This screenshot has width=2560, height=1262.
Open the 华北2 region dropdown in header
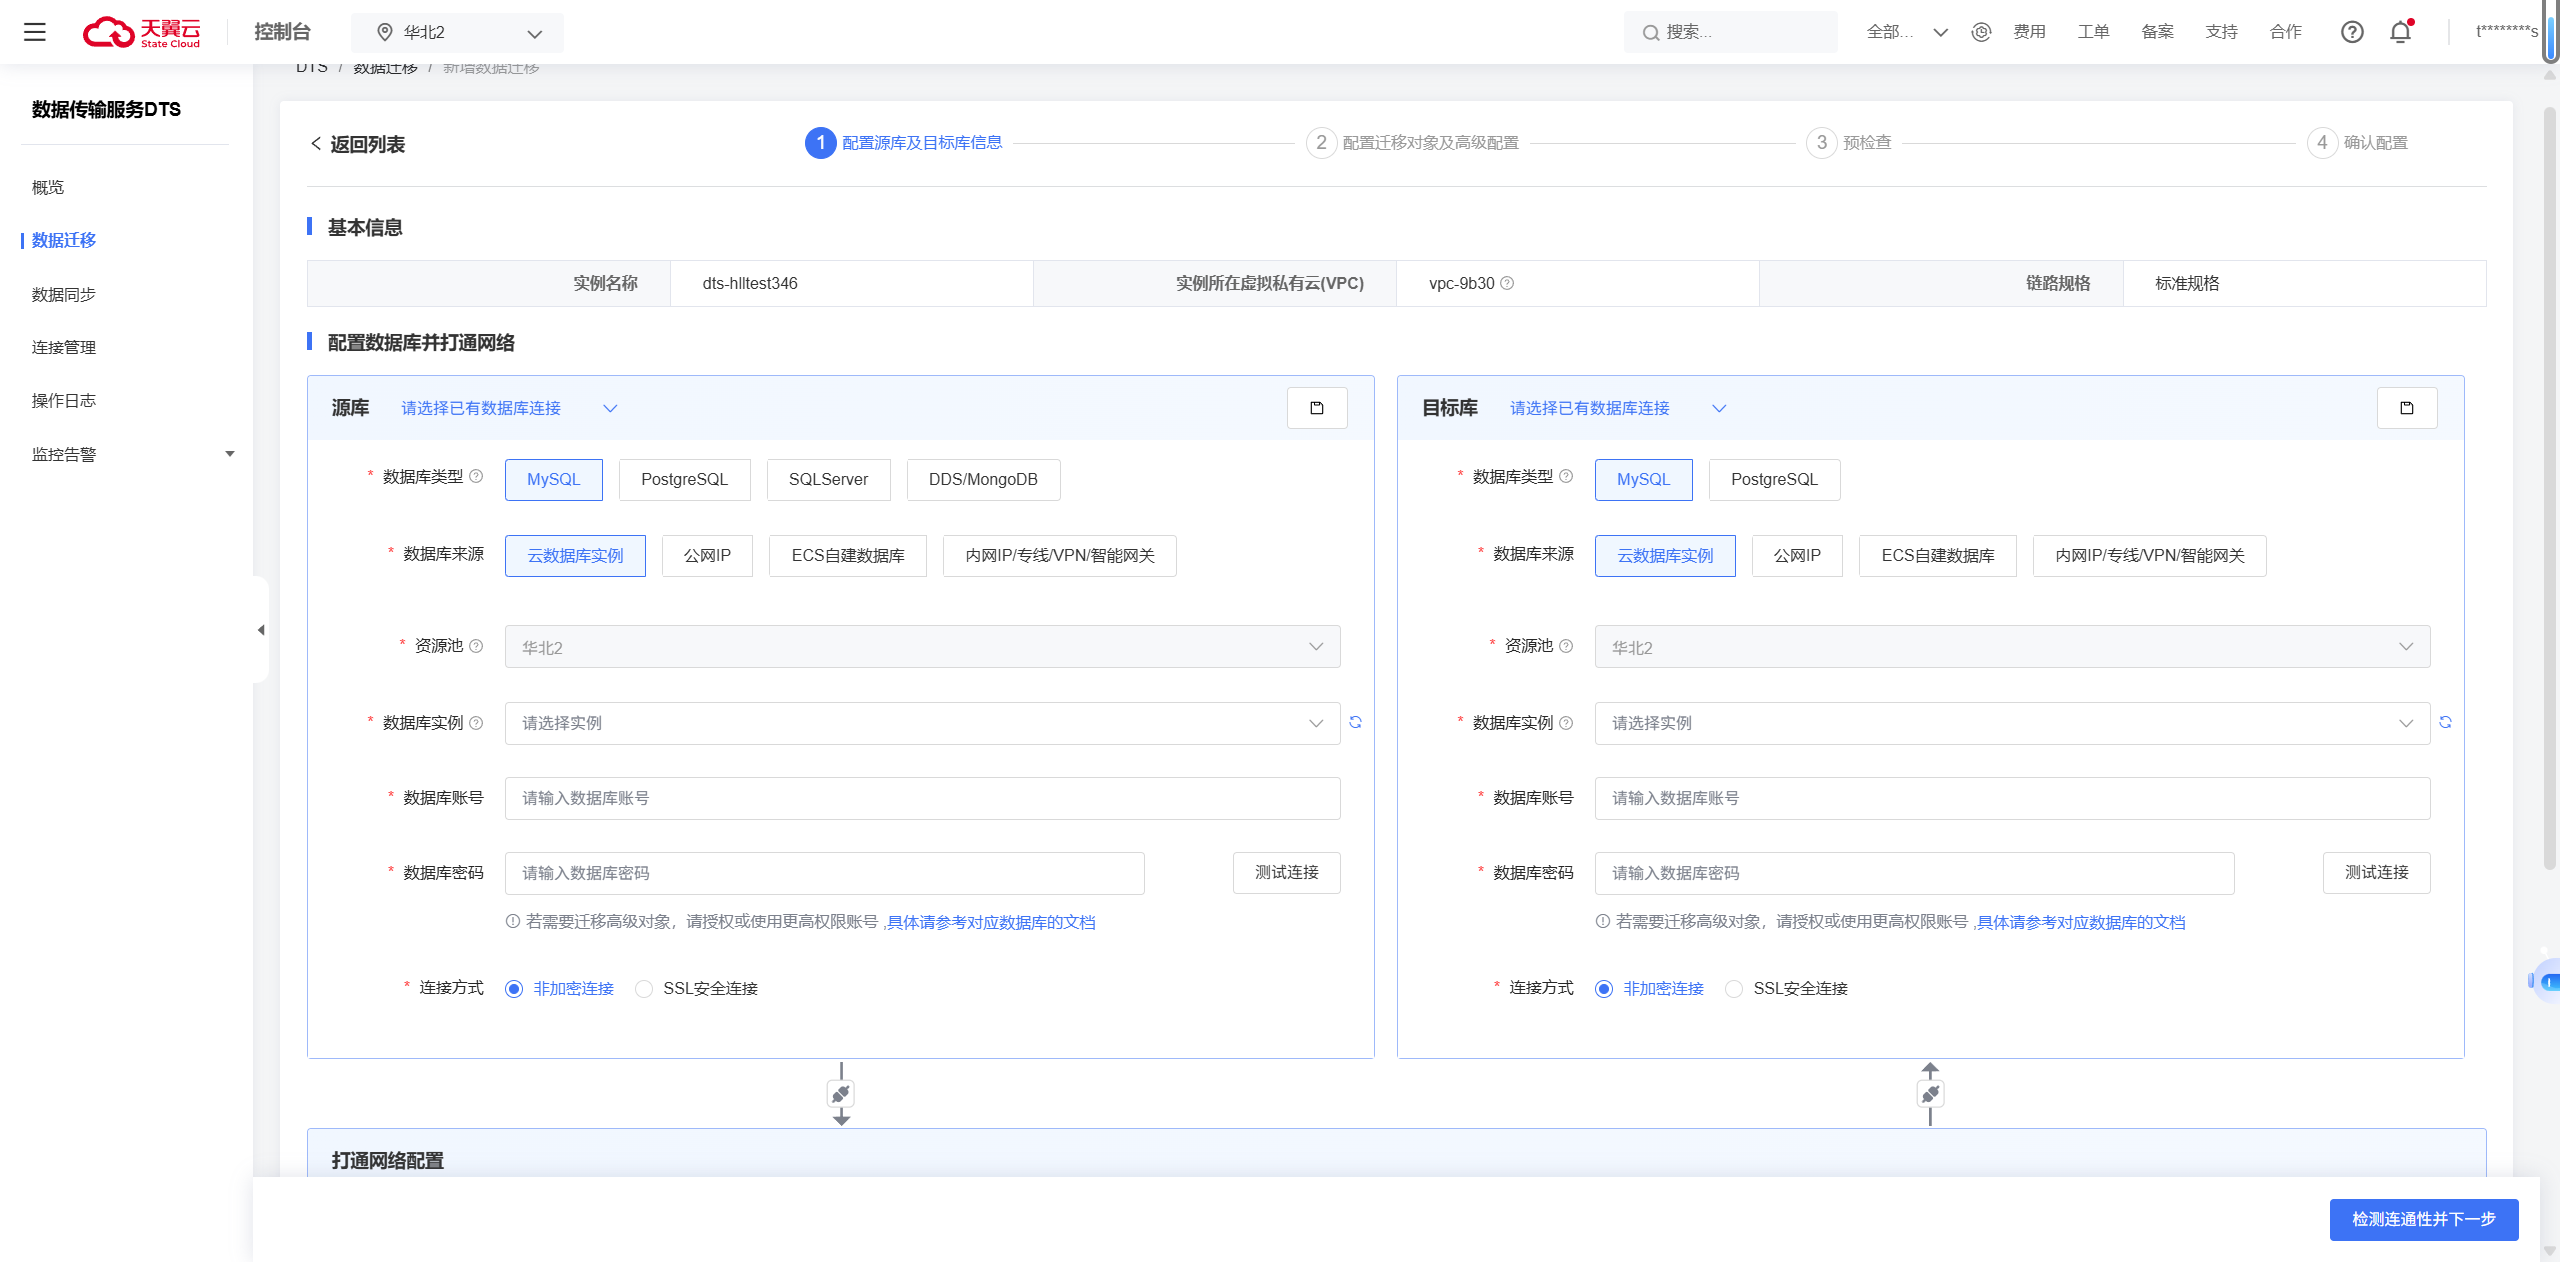click(x=457, y=33)
